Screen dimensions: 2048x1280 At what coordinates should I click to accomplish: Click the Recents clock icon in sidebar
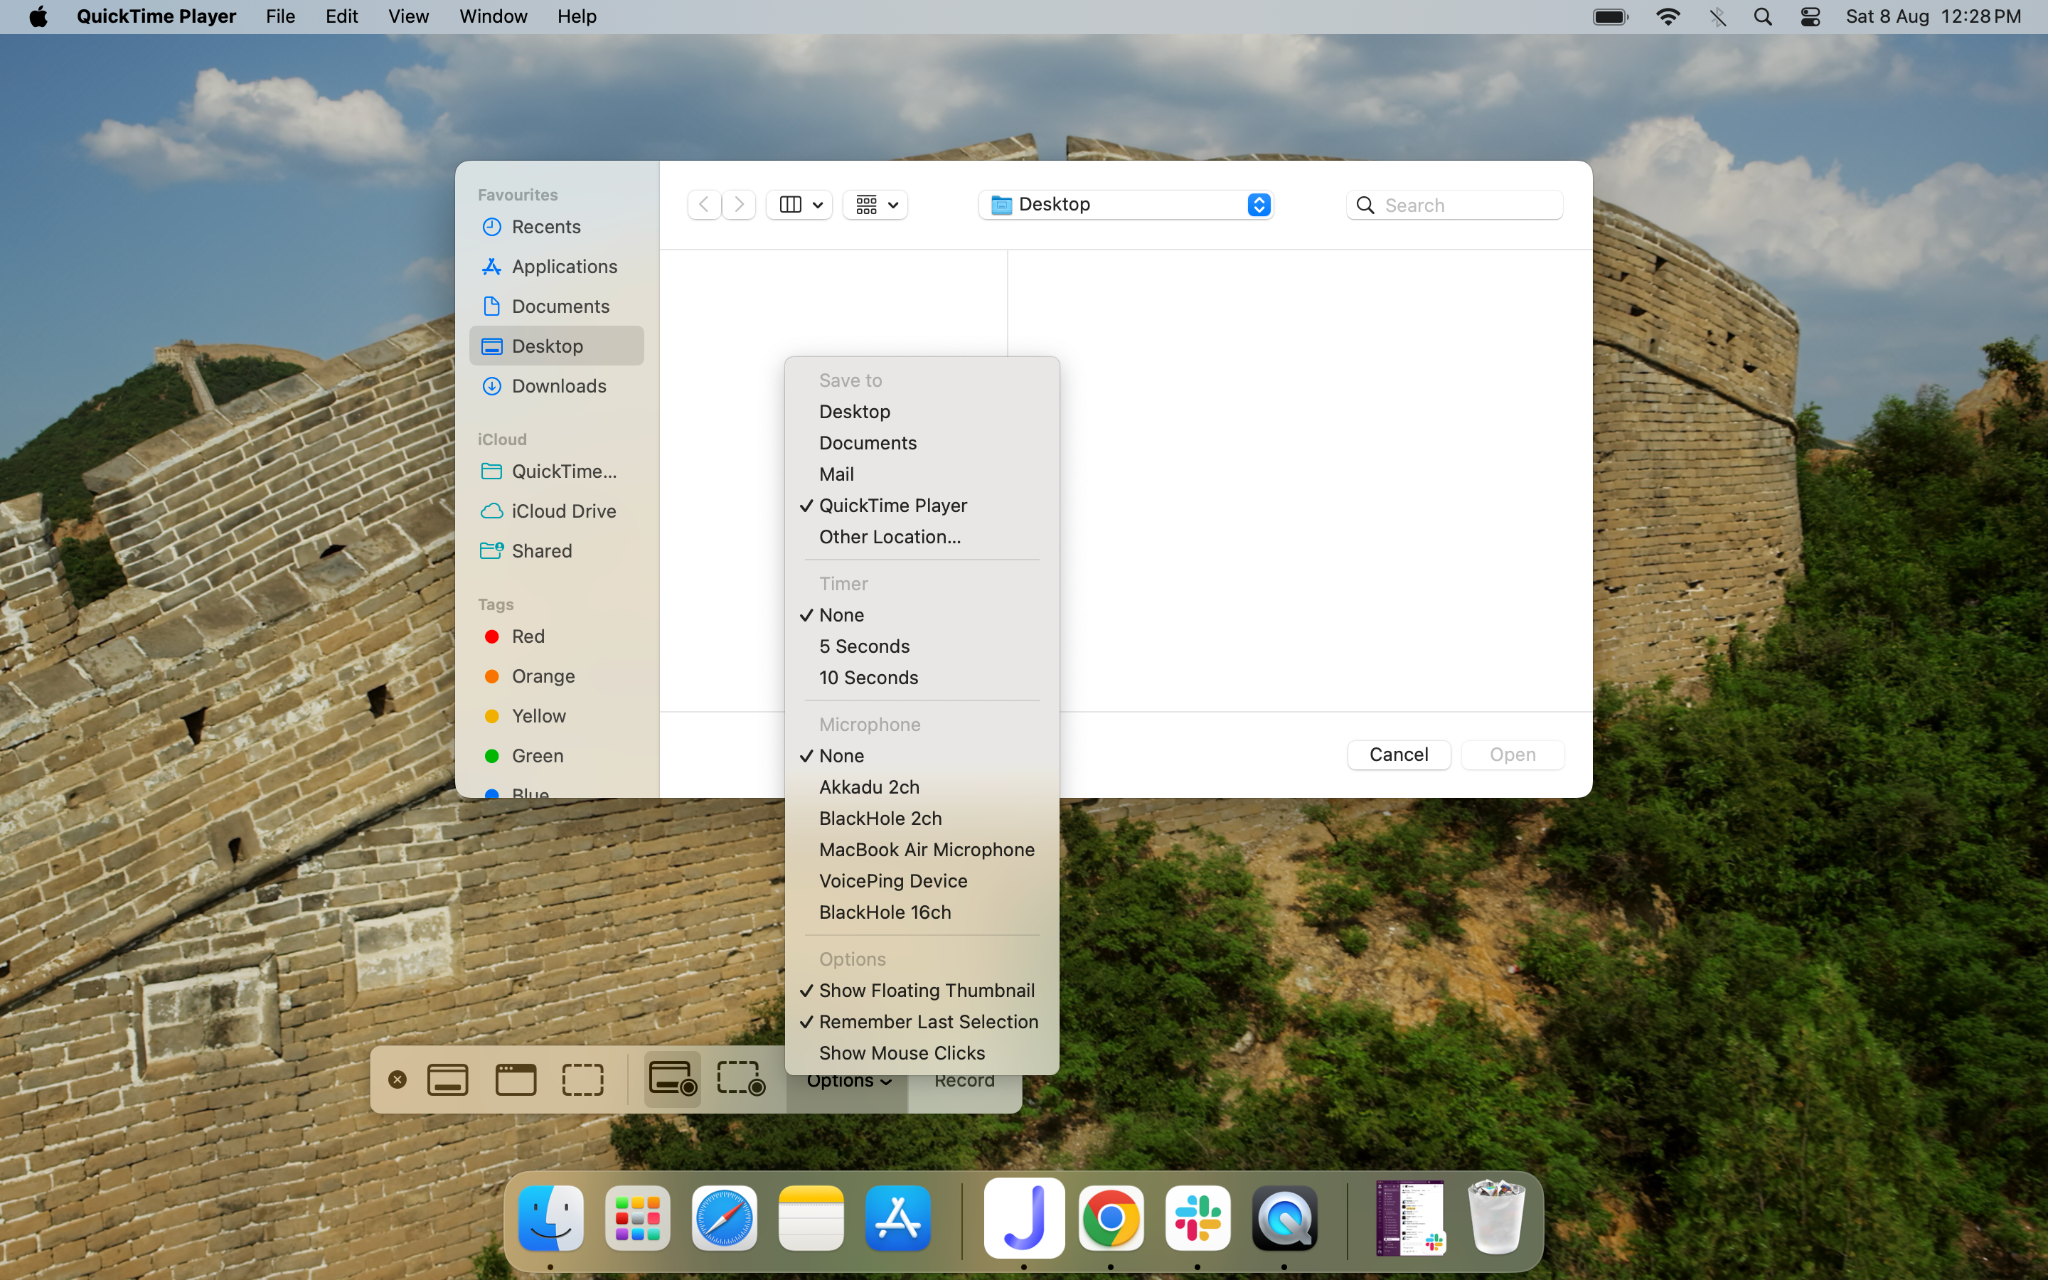pyautogui.click(x=491, y=227)
